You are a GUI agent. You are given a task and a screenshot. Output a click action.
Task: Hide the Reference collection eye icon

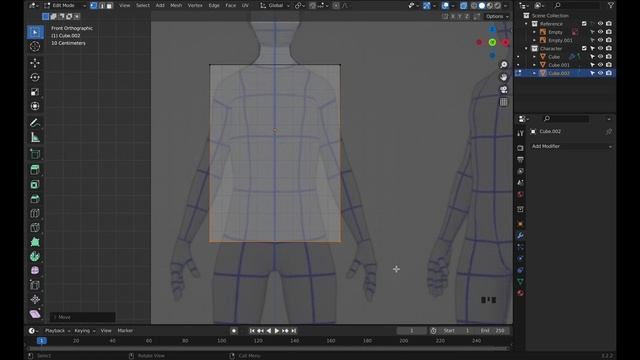coord(600,24)
